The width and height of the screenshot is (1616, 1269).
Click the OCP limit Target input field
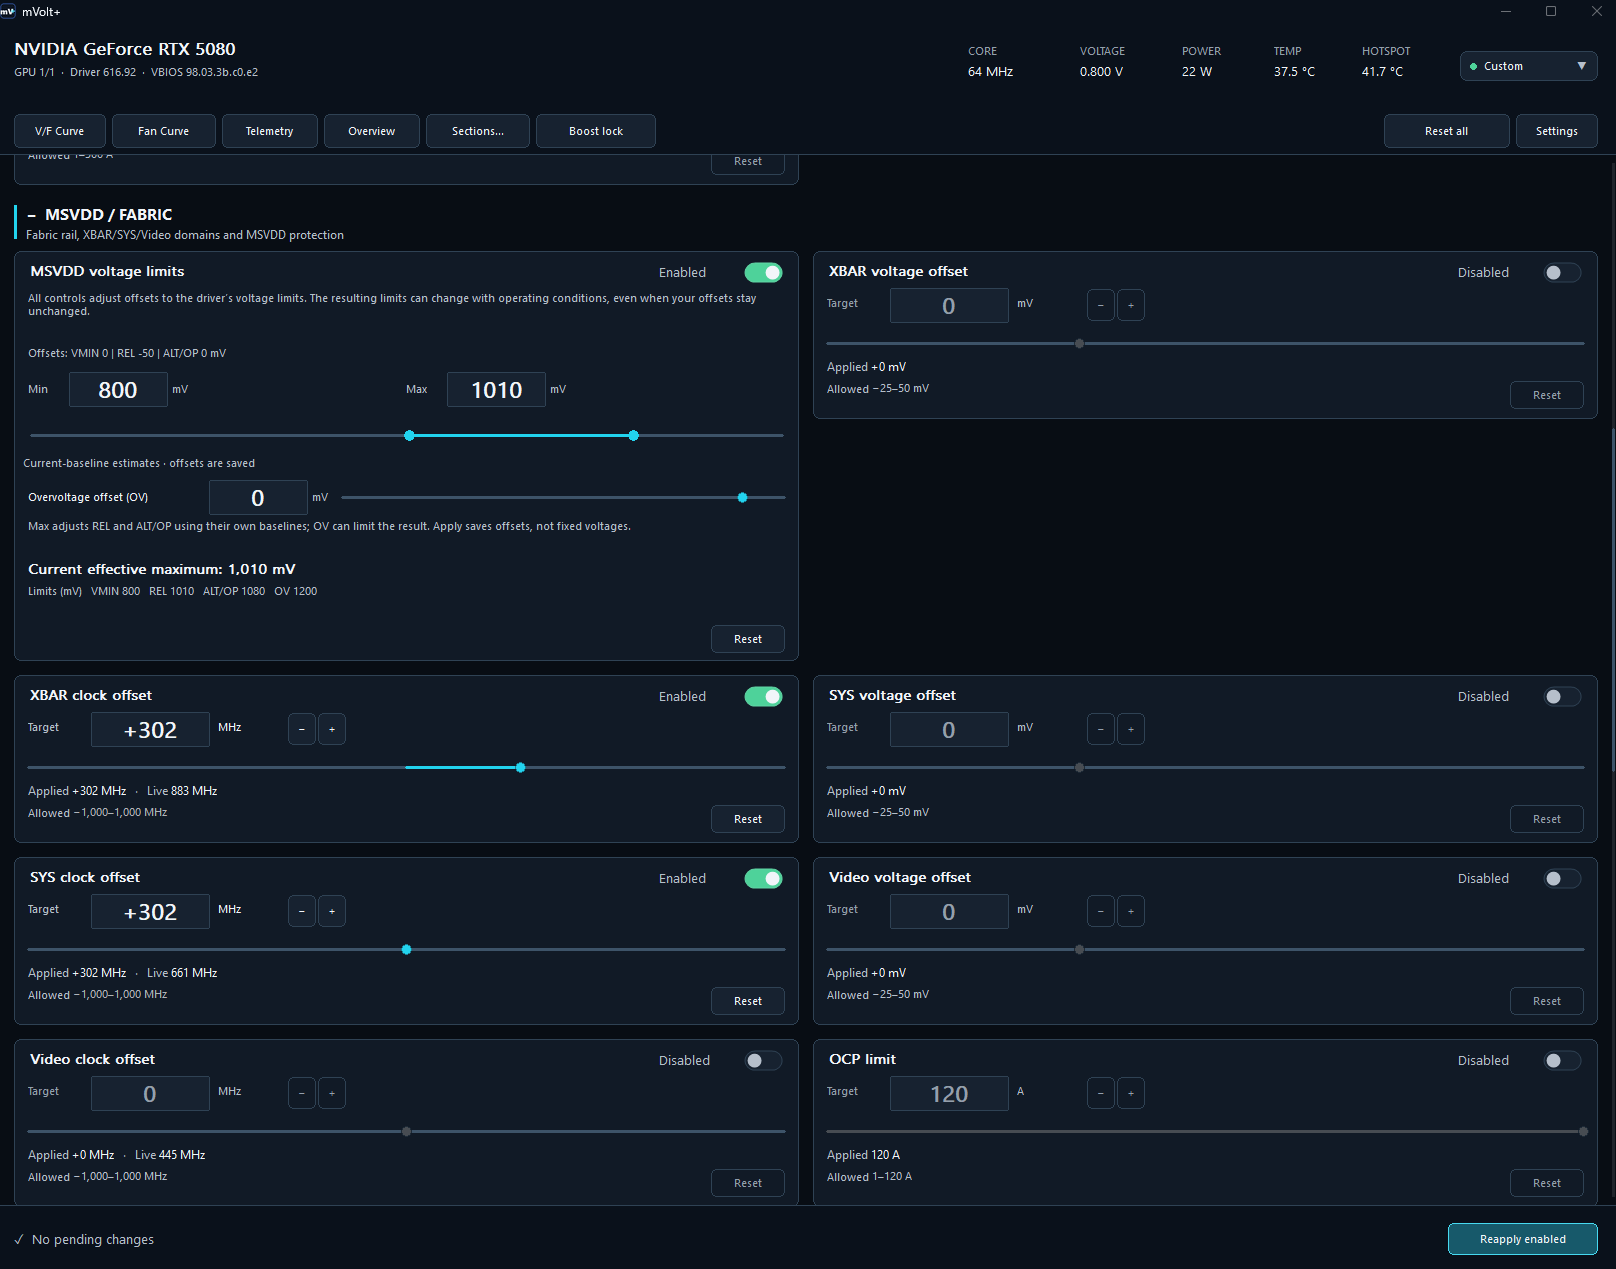coord(949,1093)
